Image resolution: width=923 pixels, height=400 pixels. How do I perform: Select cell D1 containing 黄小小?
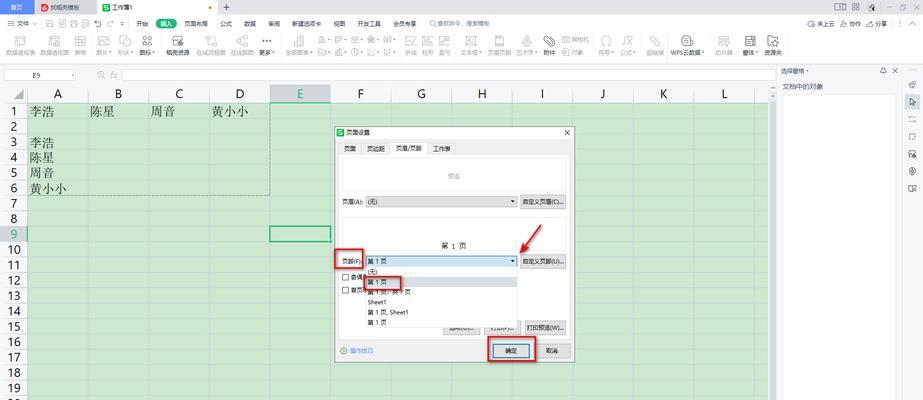pos(240,111)
